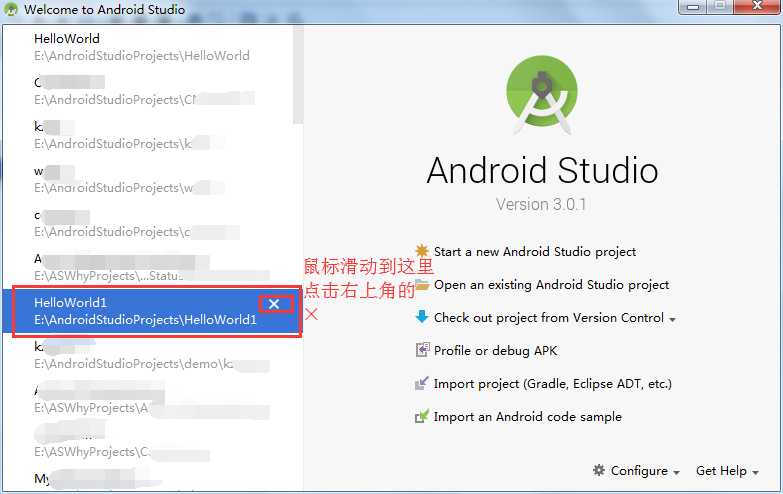Select Profile or debug APK
This screenshot has height=494, width=783.
point(495,351)
